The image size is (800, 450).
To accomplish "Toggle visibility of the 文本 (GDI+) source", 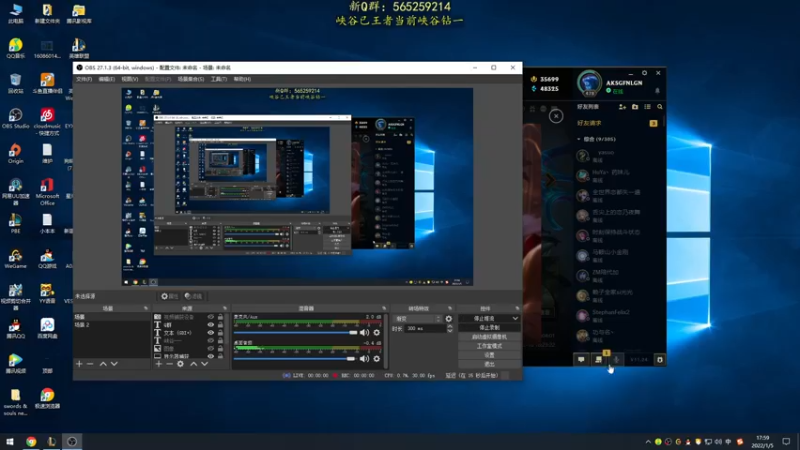I will coord(211,333).
